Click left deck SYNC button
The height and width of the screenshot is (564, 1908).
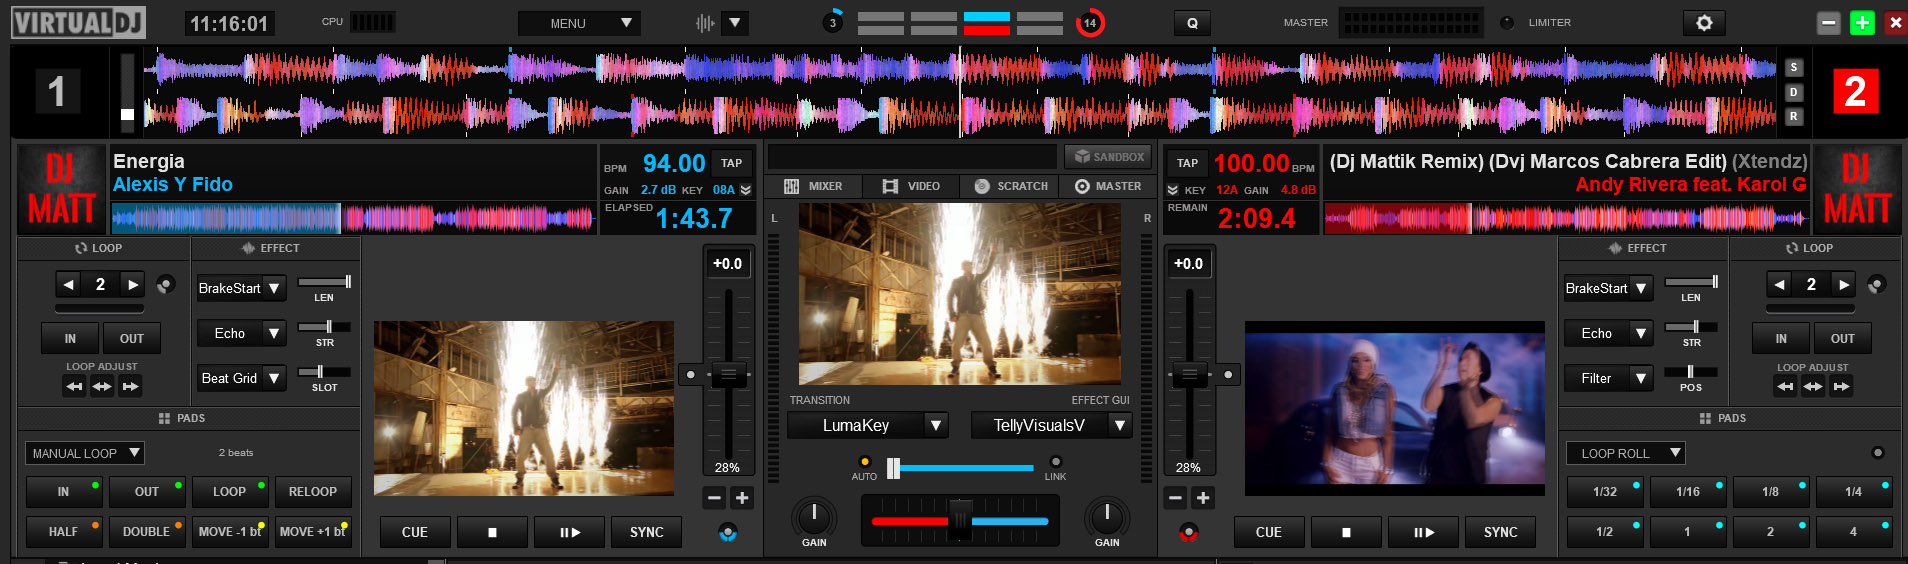647,533
